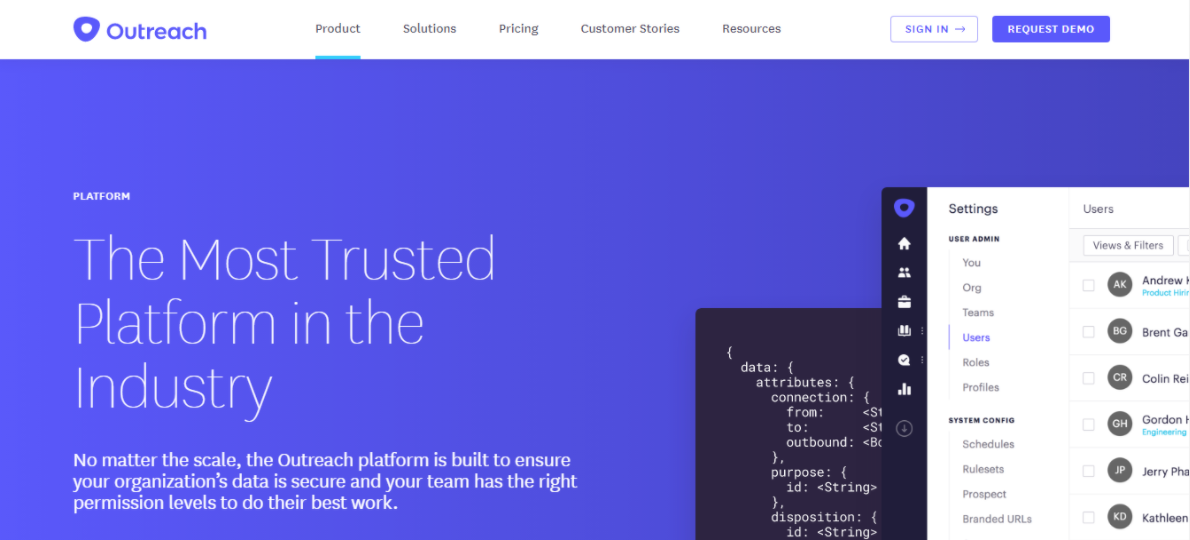1190x540 pixels.
Task: Select the People icon in the app sidebar
Action: (x=904, y=272)
